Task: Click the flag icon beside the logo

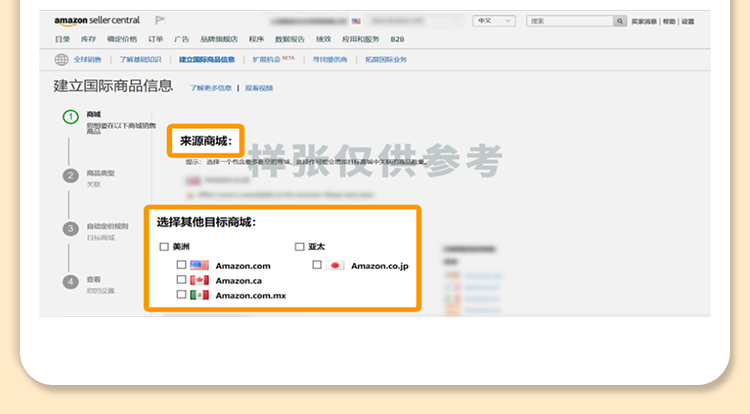Action: pos(160,20)
